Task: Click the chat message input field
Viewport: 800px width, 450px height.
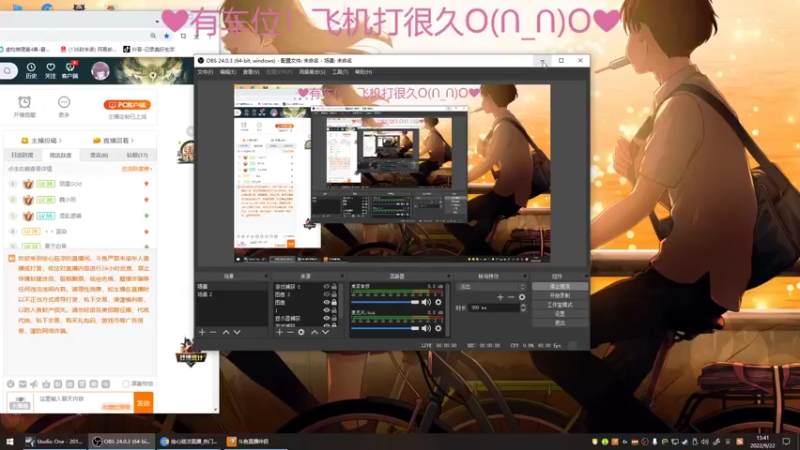Action: 83,403
